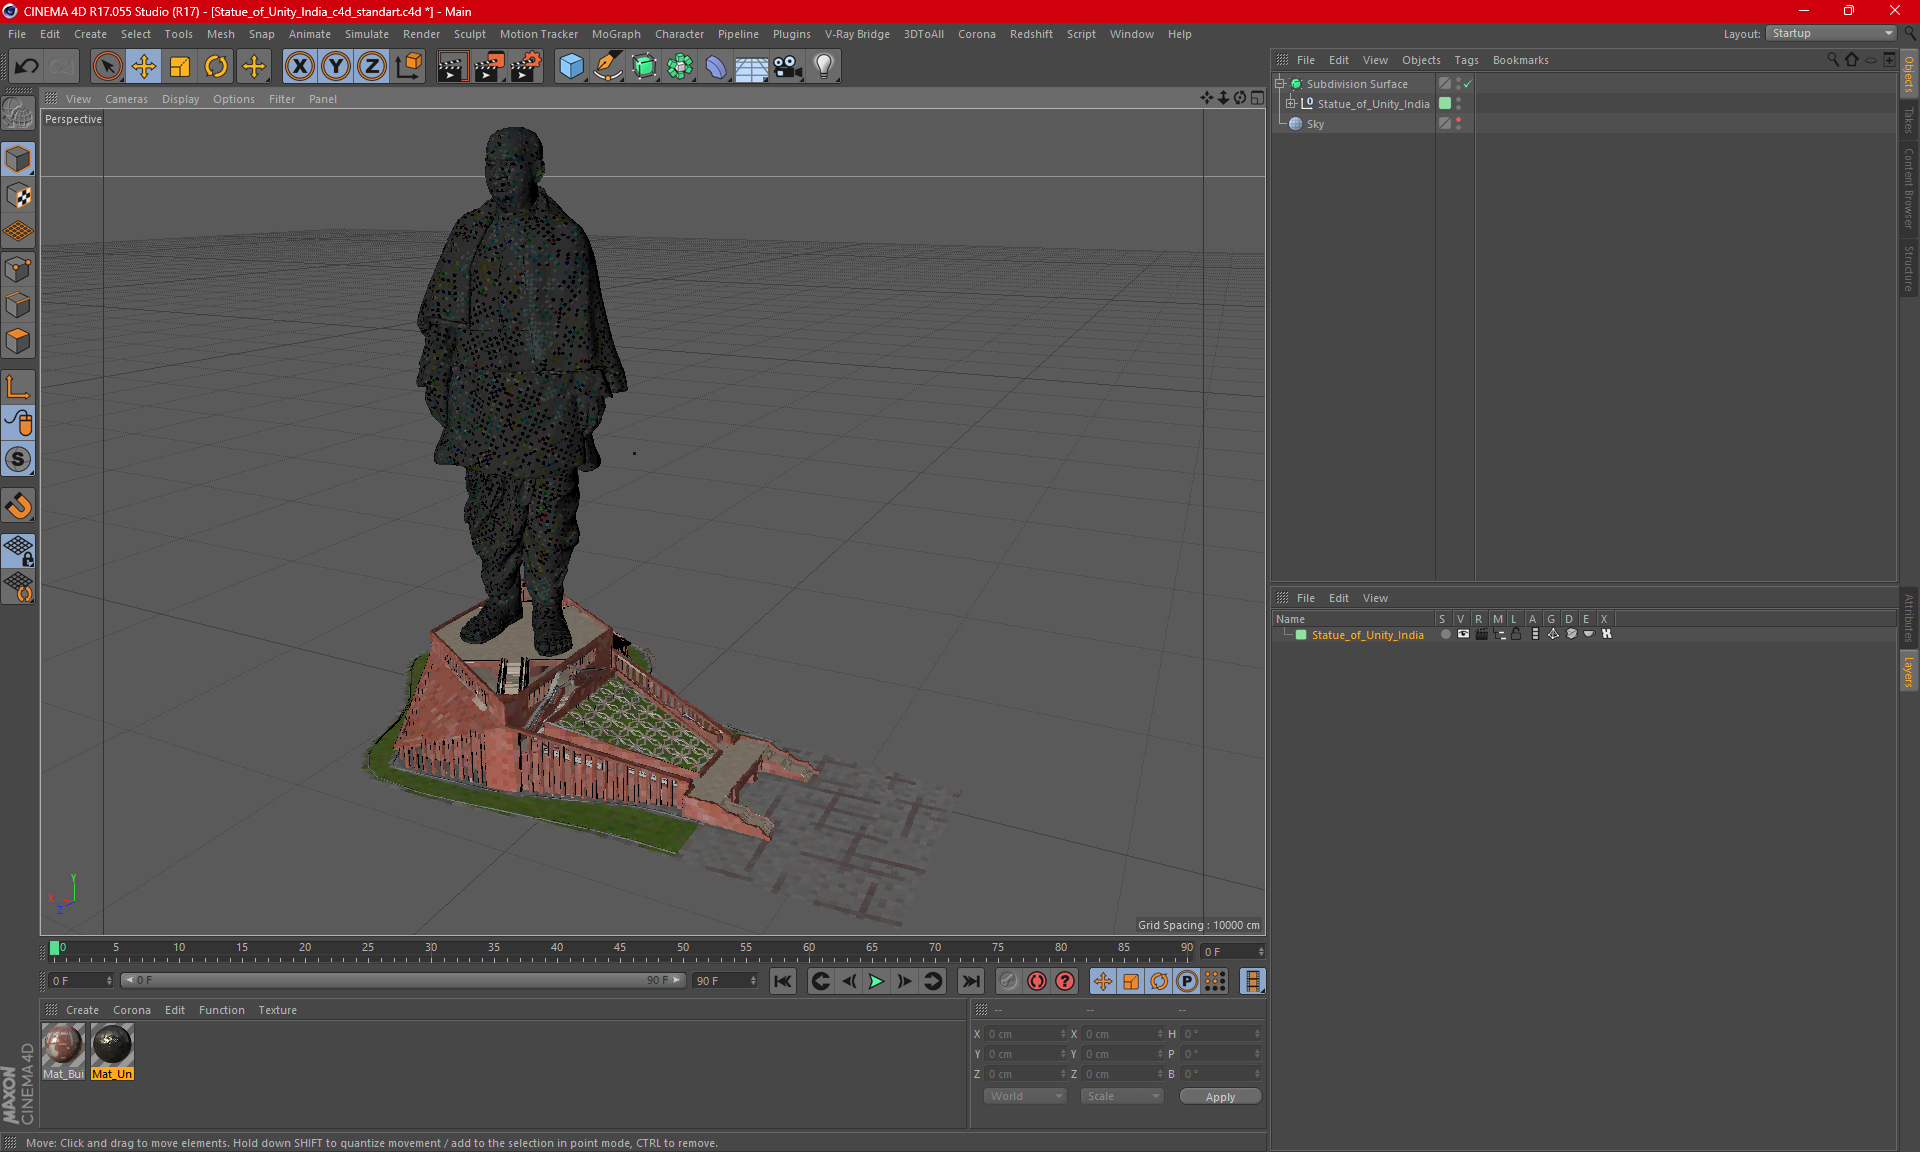Play the animation forward
Image resolution: width=1920 pixels, height=1152 pixels.
pyautogui.click(x=876, y=981)
